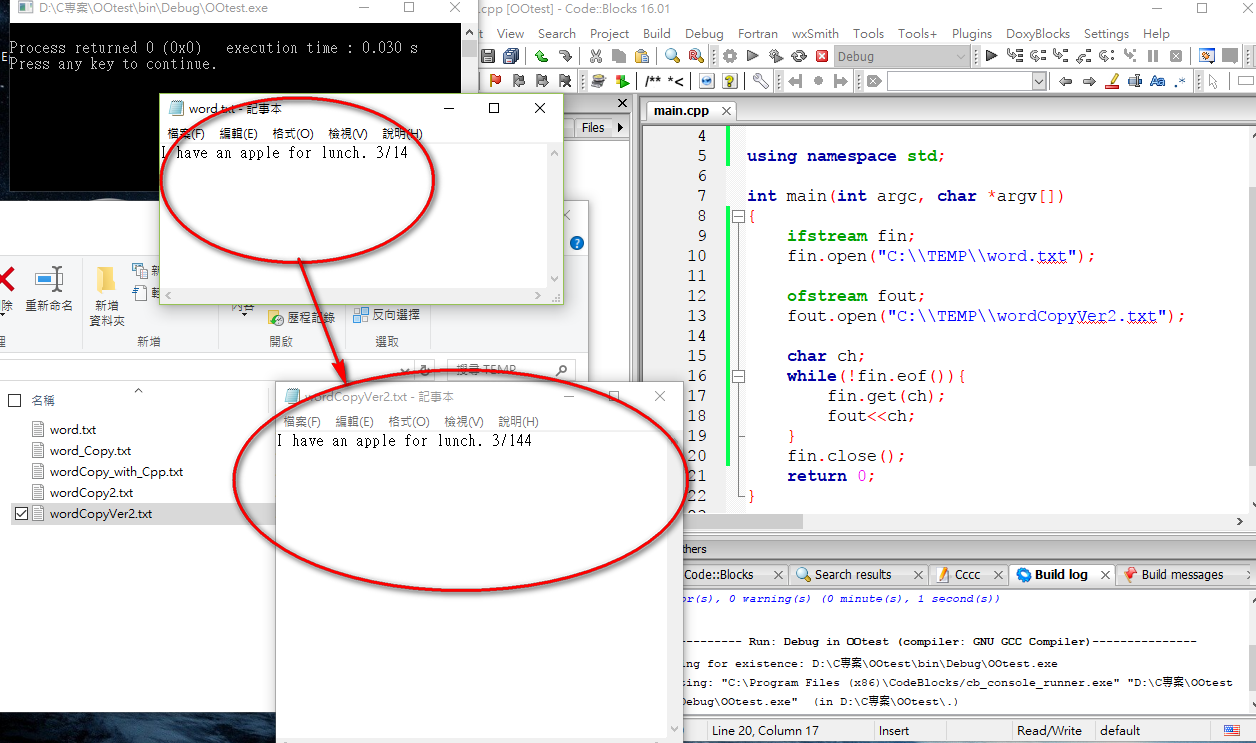Open the Build menu in Code::Blocks
The image size is (1256, 743).
(657, 33)
